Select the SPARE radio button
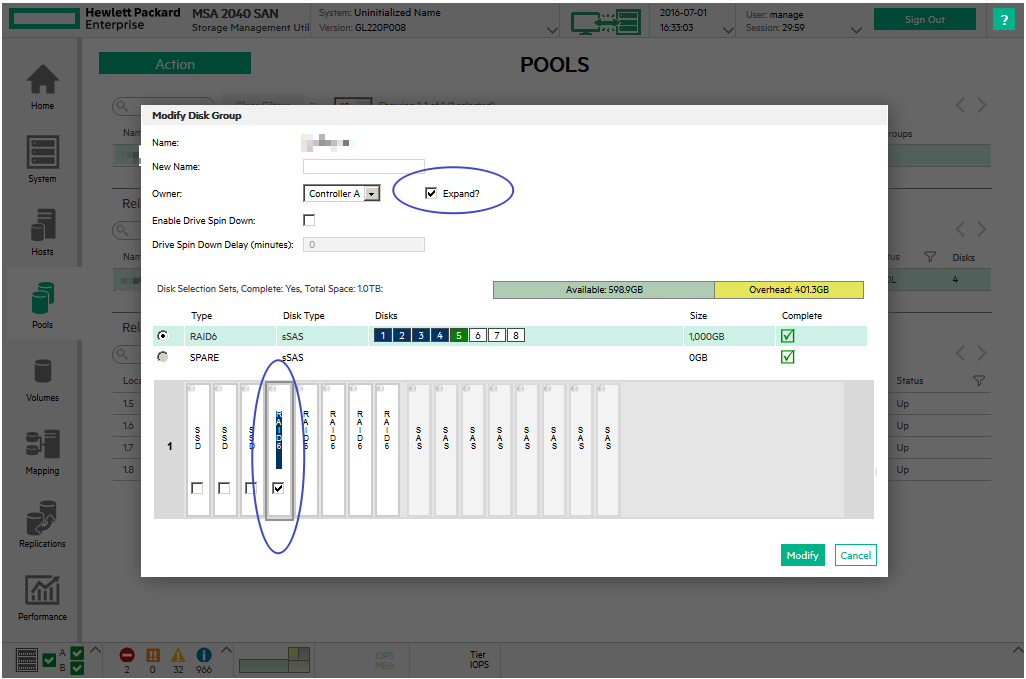The width and height of the screenshot is (1026, 679). tap(162, 357)
